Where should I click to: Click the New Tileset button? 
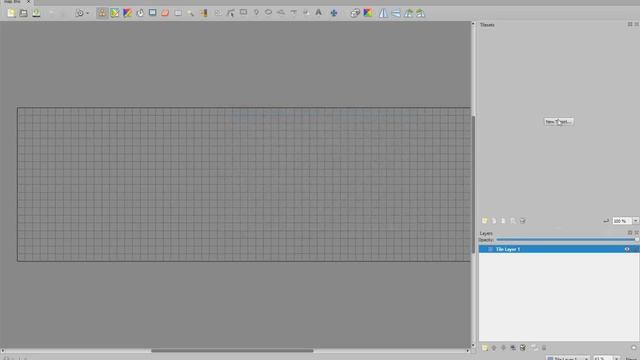click(559, 122)
